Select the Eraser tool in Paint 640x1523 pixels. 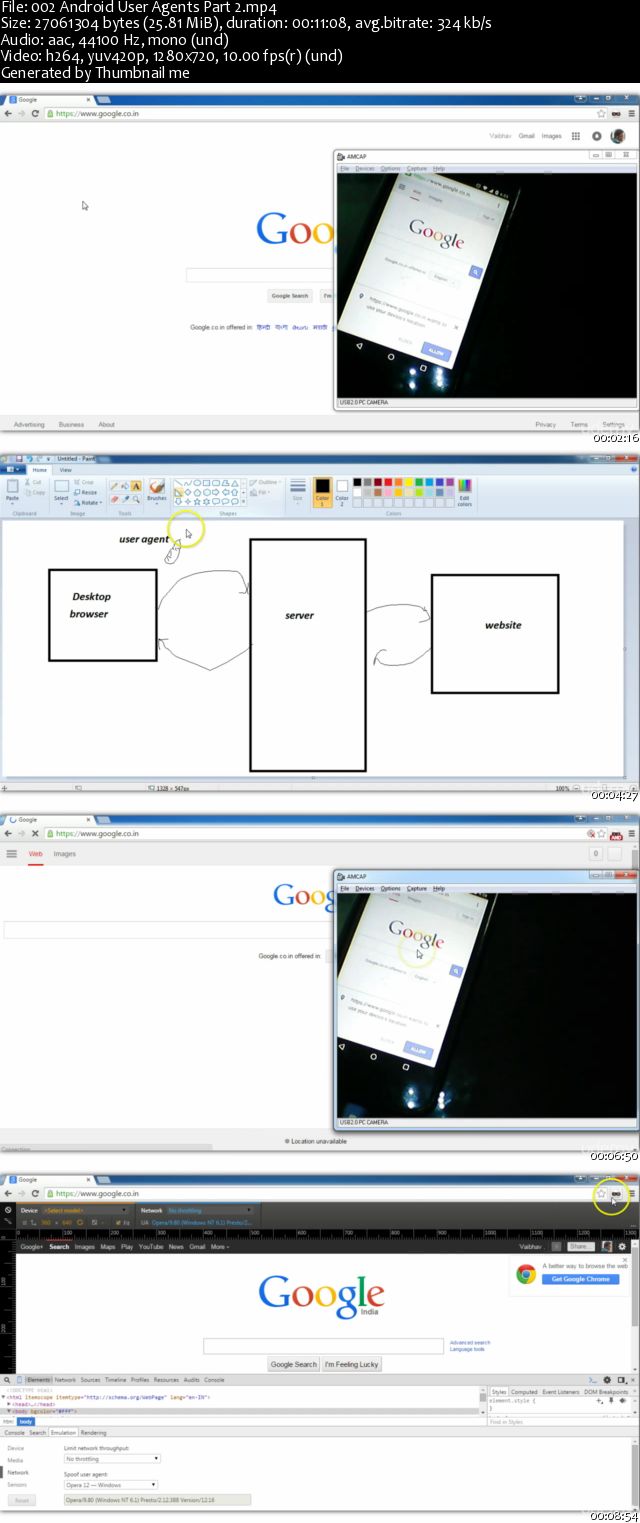114,499
